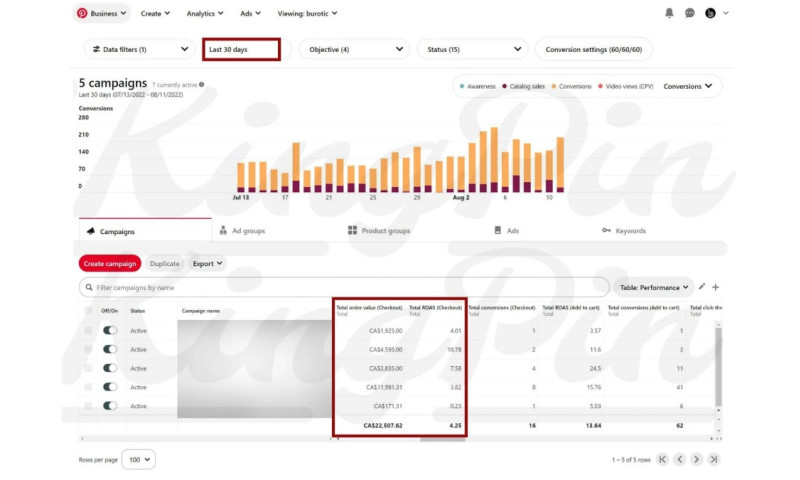Click the Create campaign button

pos(109,264)
